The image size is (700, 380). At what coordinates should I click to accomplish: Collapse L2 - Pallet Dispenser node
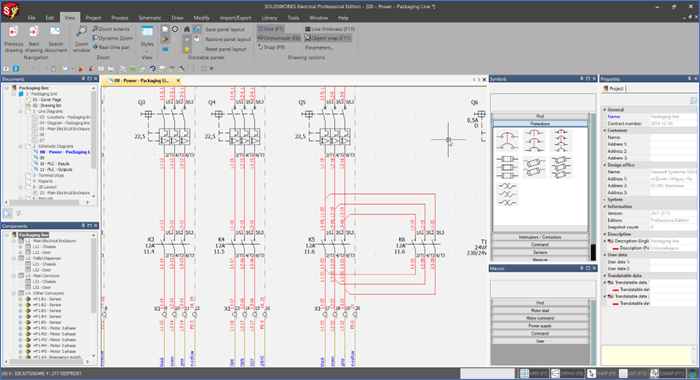tap(14, 259)
